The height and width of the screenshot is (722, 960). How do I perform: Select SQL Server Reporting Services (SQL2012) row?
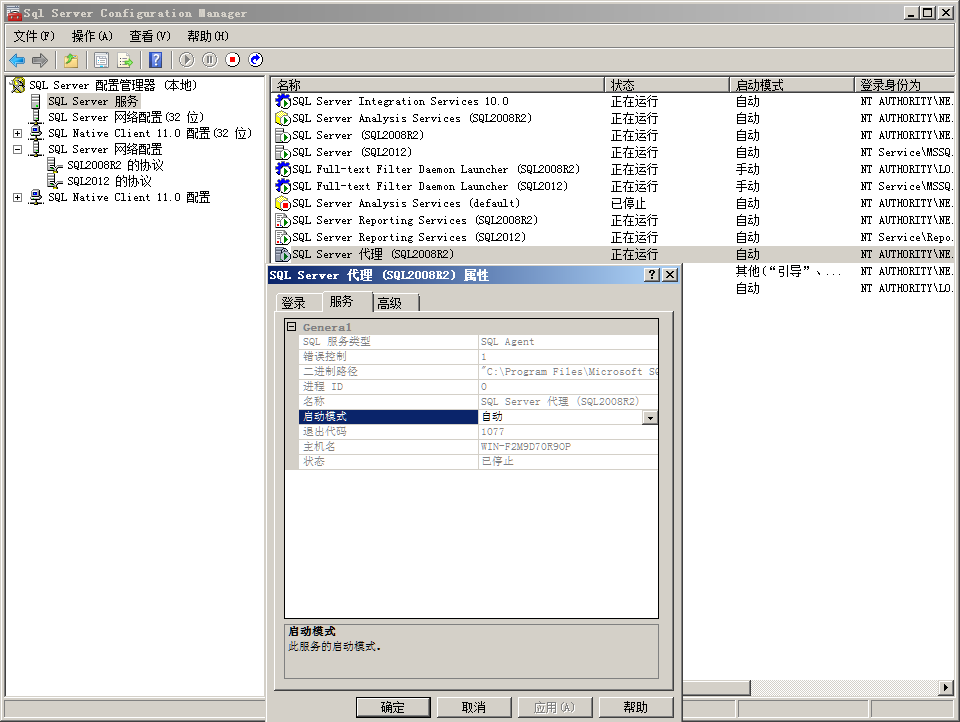click(612, 237)
